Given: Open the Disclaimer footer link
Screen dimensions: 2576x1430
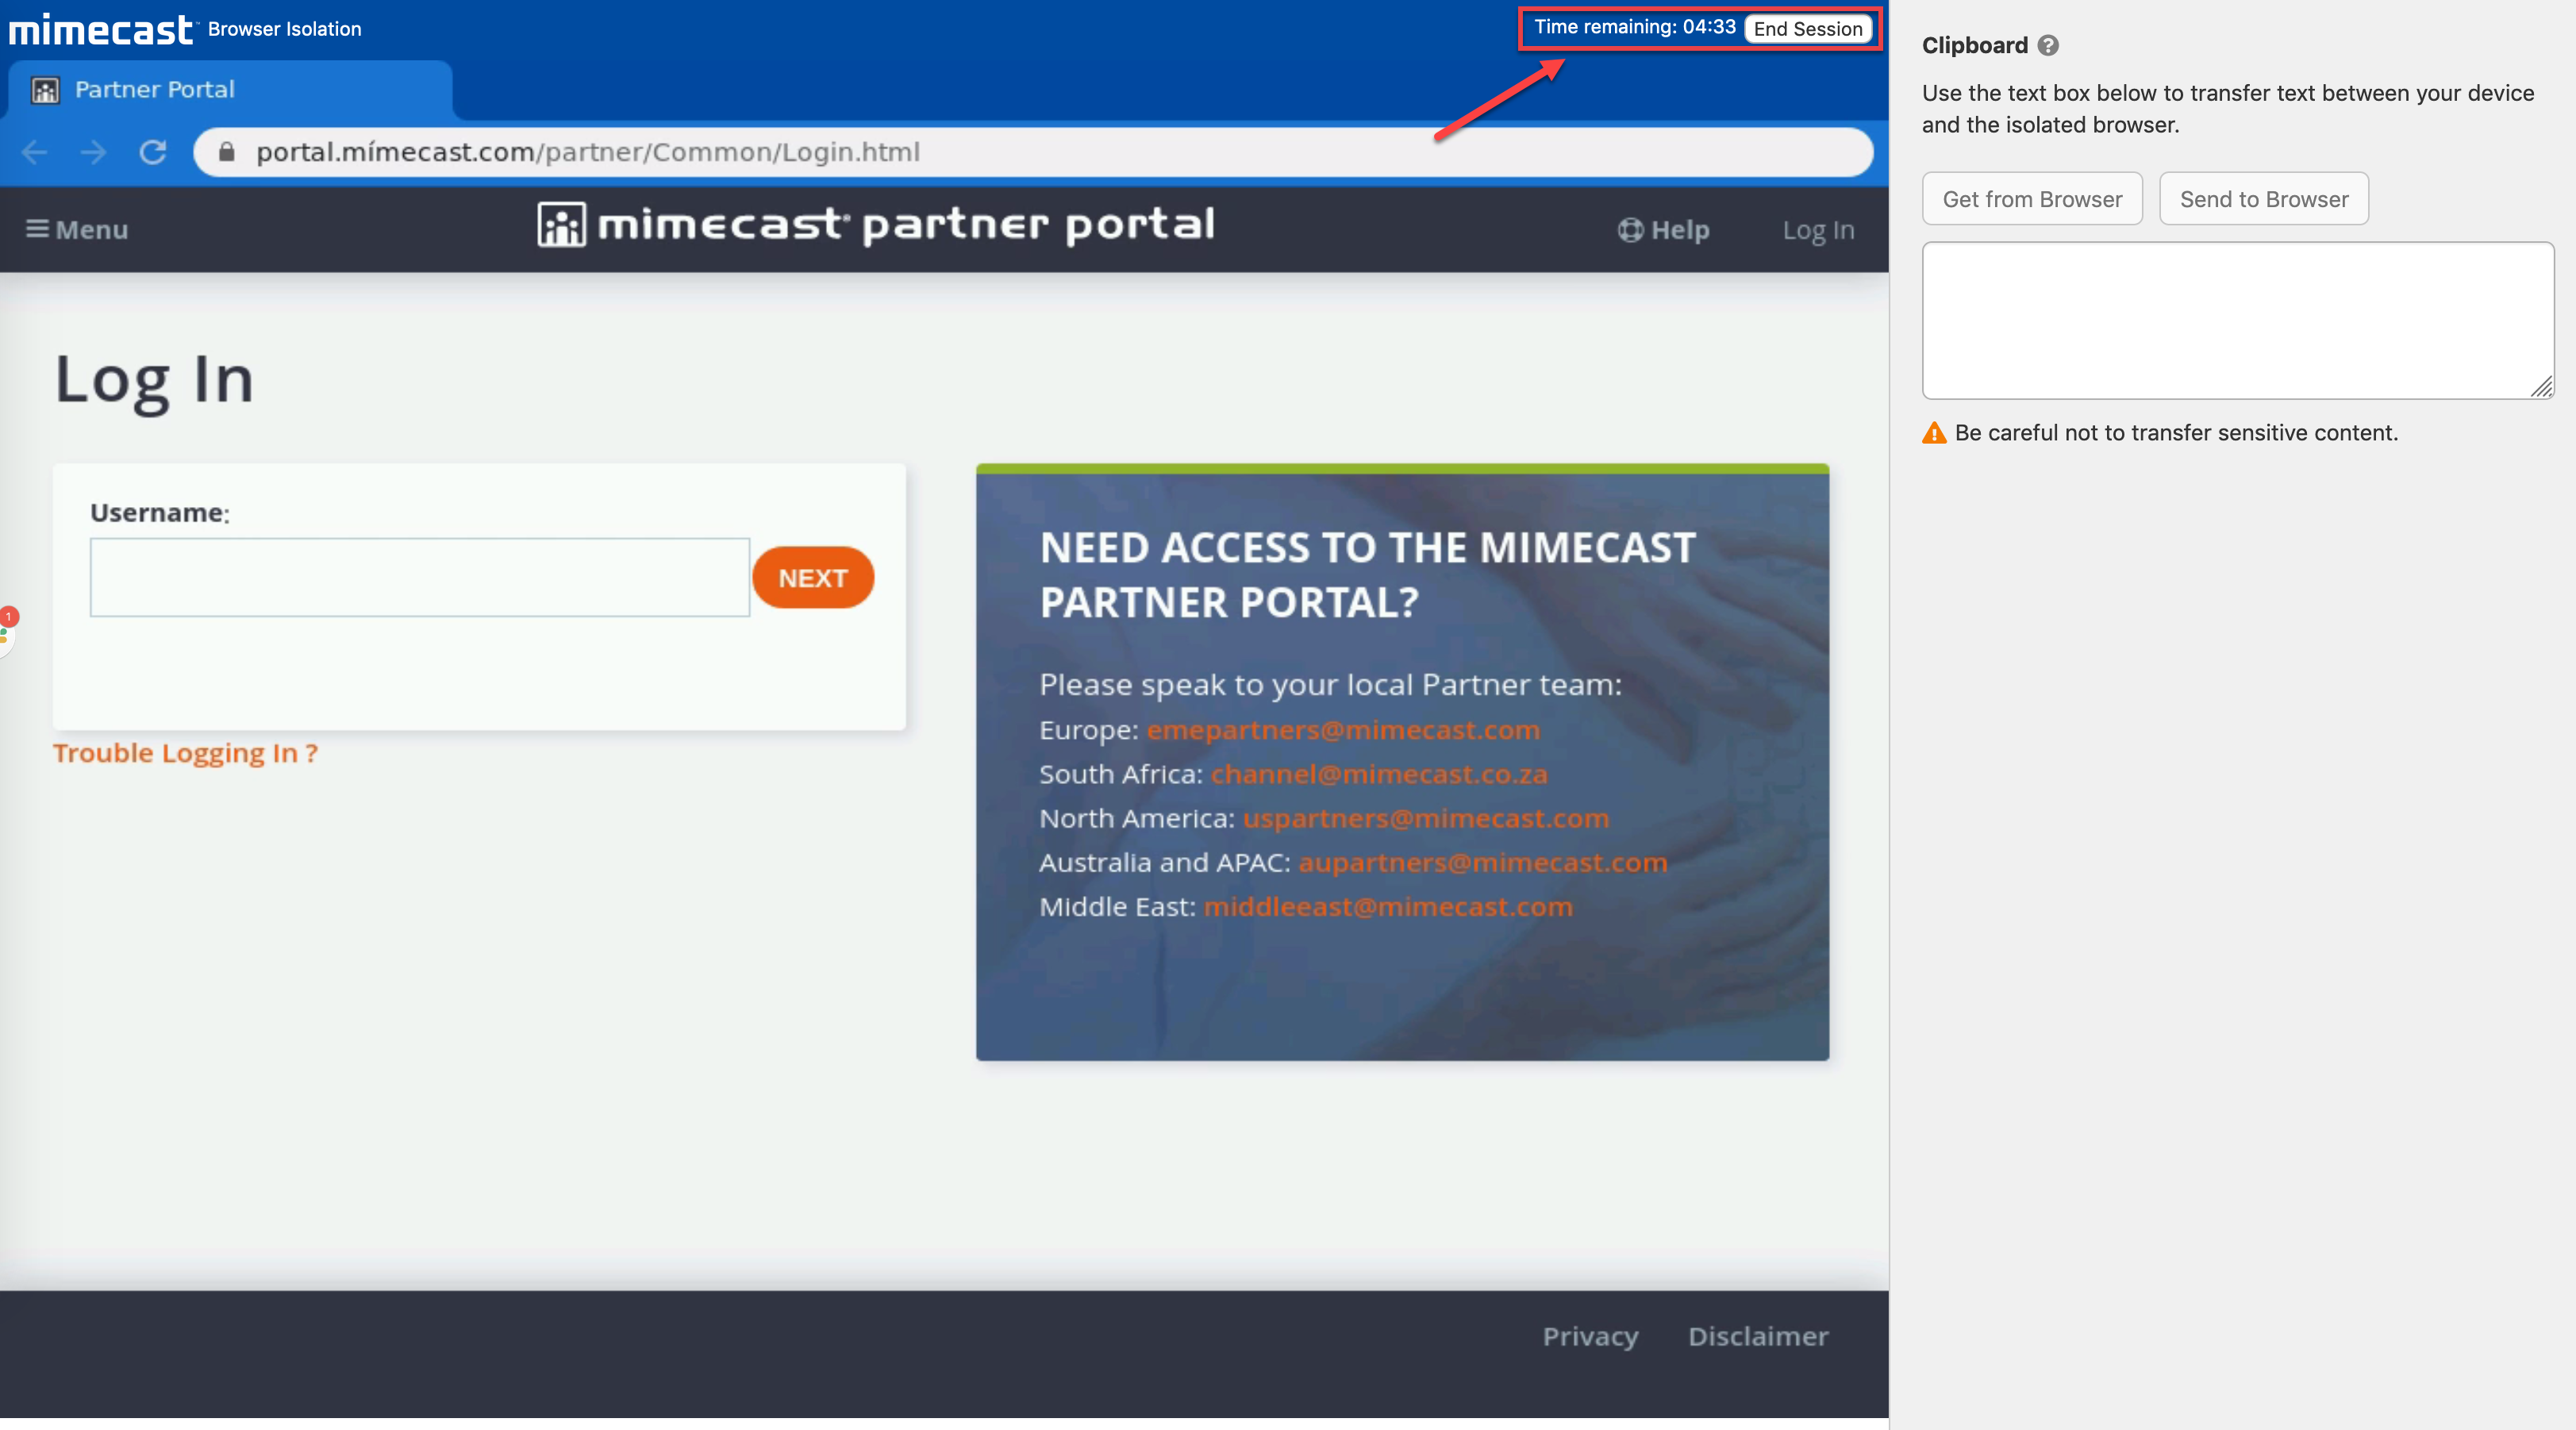Looking at the screenshot, I should pos(1758,1336).
